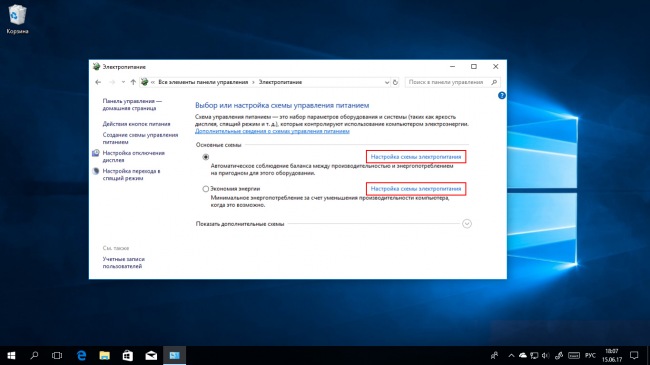
Task: Refresh the control panel page
Action: [x=395, y=82]
